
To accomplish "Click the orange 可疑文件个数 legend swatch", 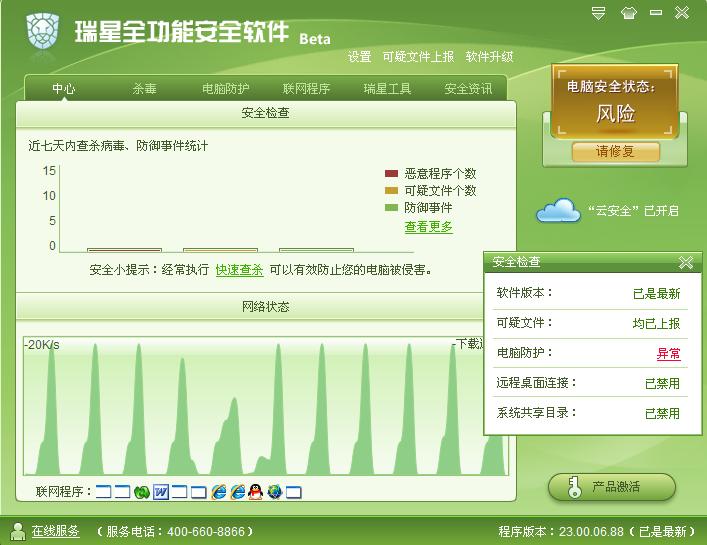I will pos(391,191).
